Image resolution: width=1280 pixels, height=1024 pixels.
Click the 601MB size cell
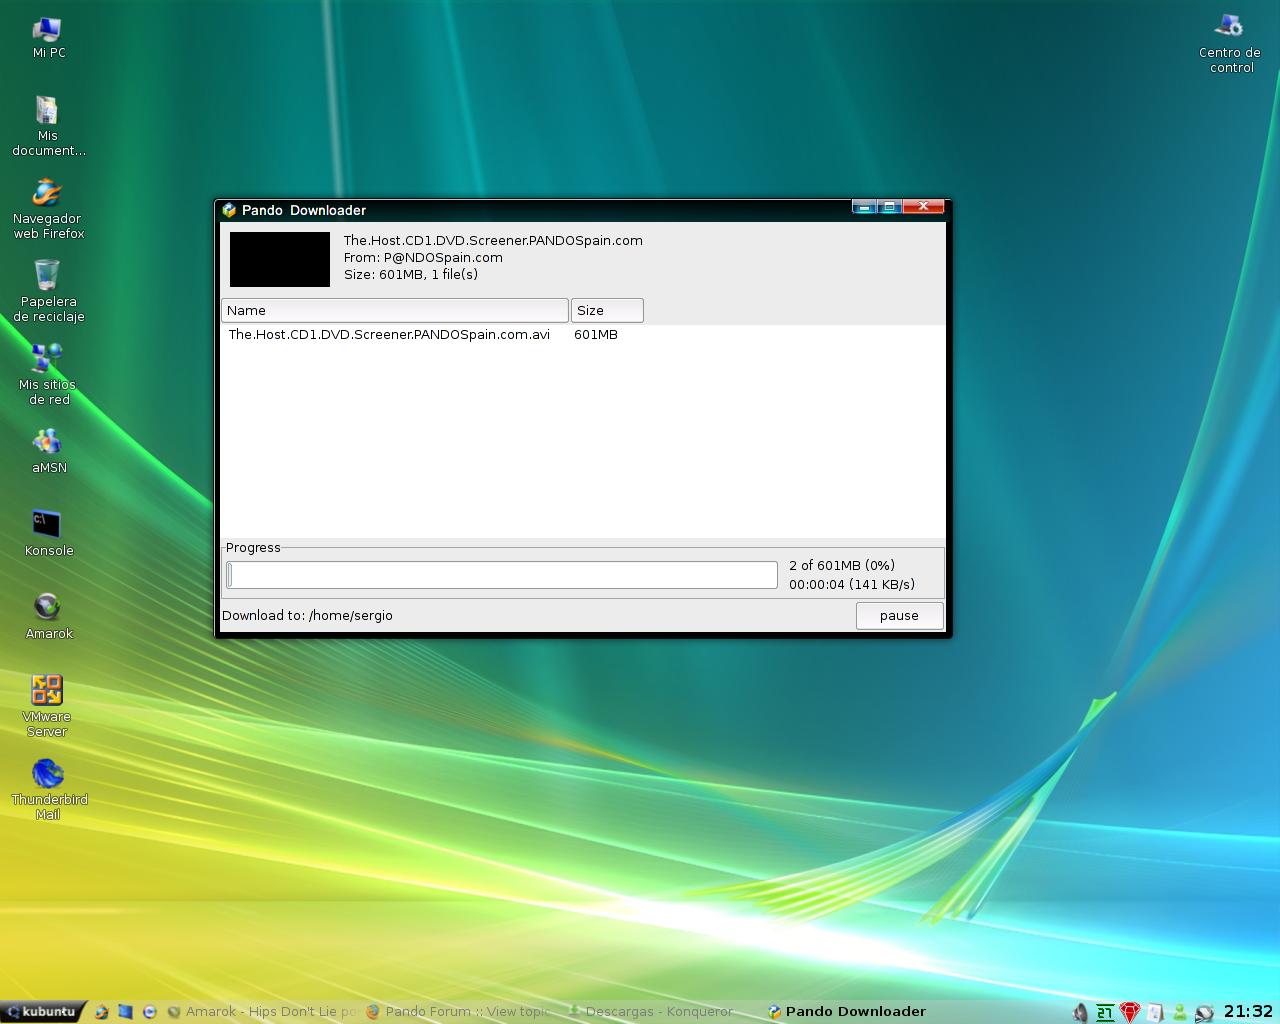tap(596, 335)
